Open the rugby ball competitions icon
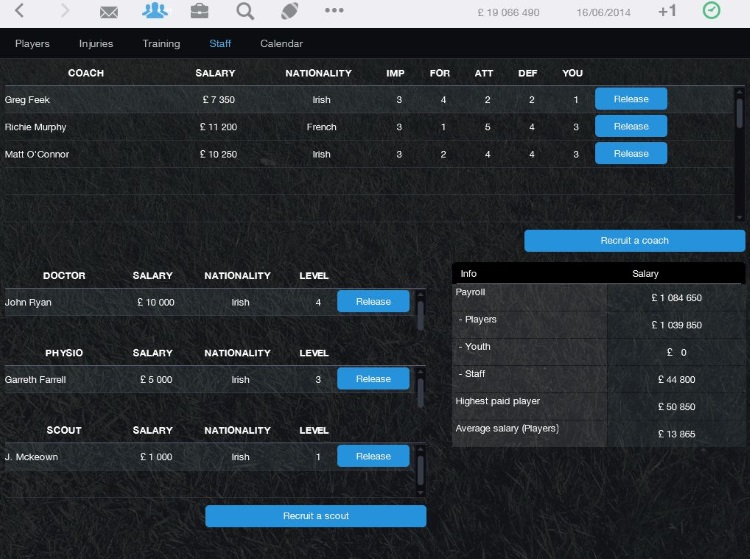Viewport: 750px width, 559px height. click(290, 11)
